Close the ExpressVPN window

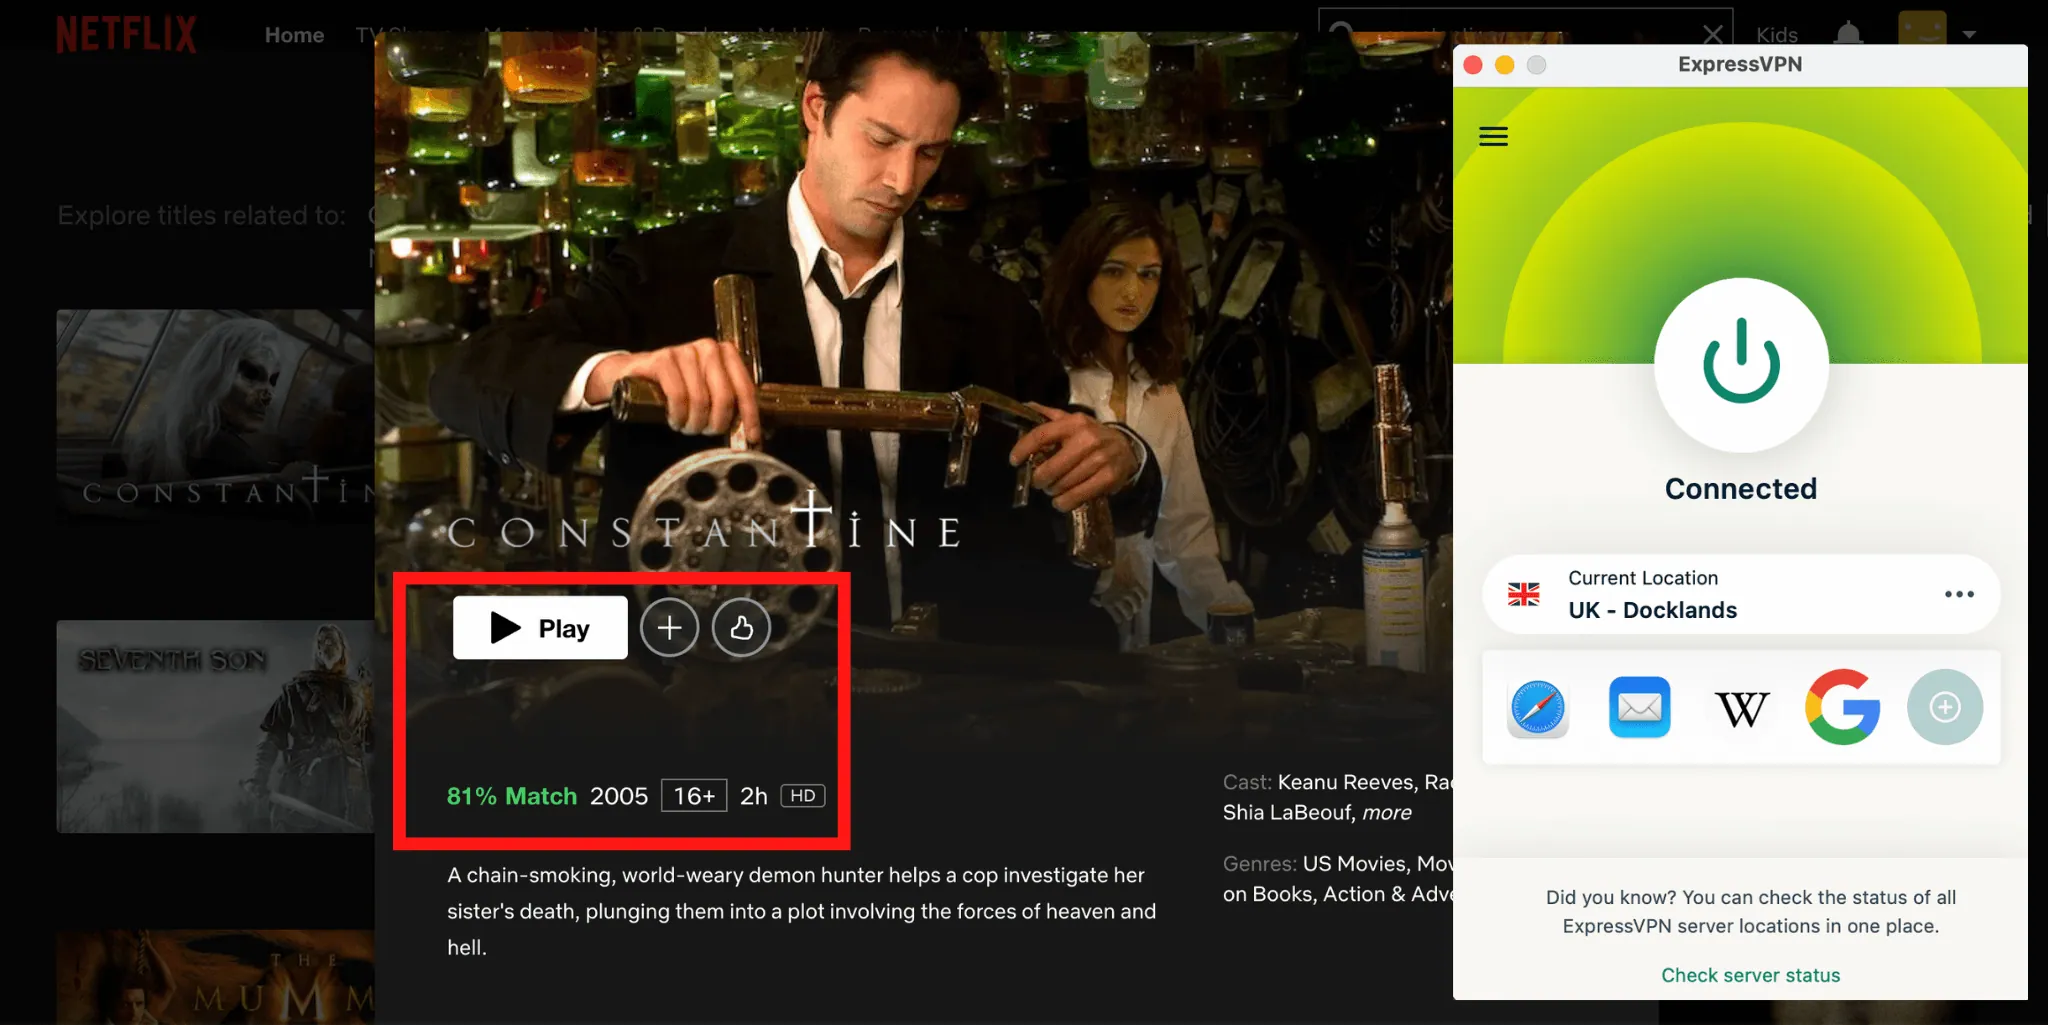(1472, 65)
